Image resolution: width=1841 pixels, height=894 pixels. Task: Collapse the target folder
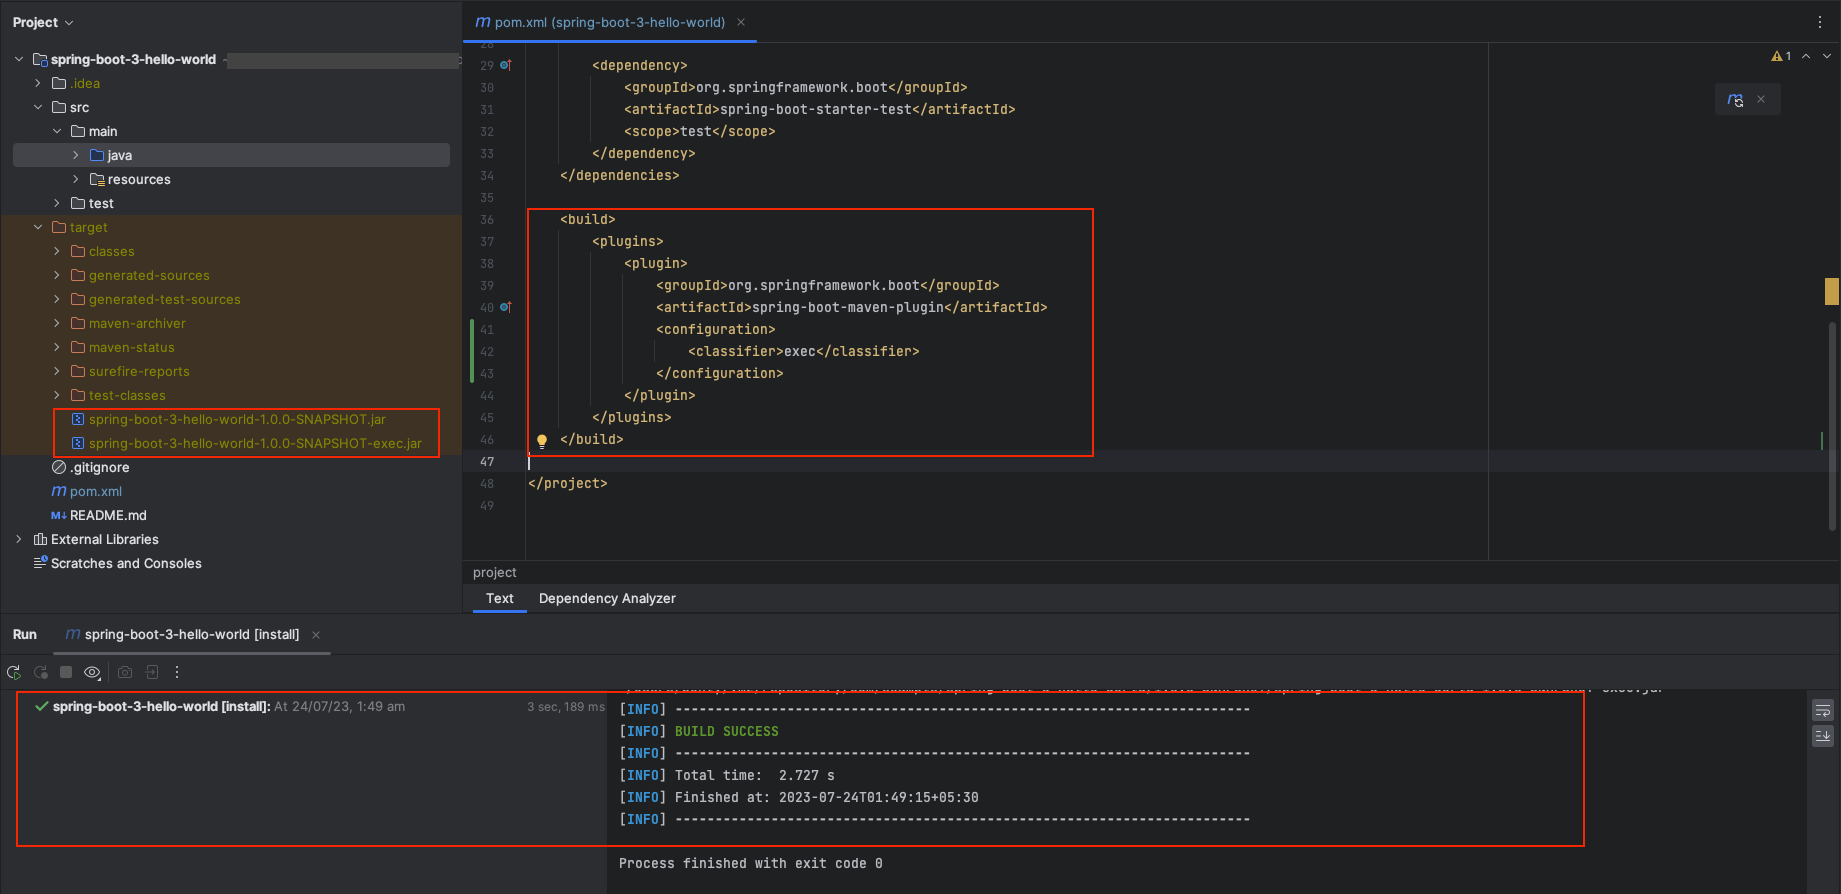[38, 227]
